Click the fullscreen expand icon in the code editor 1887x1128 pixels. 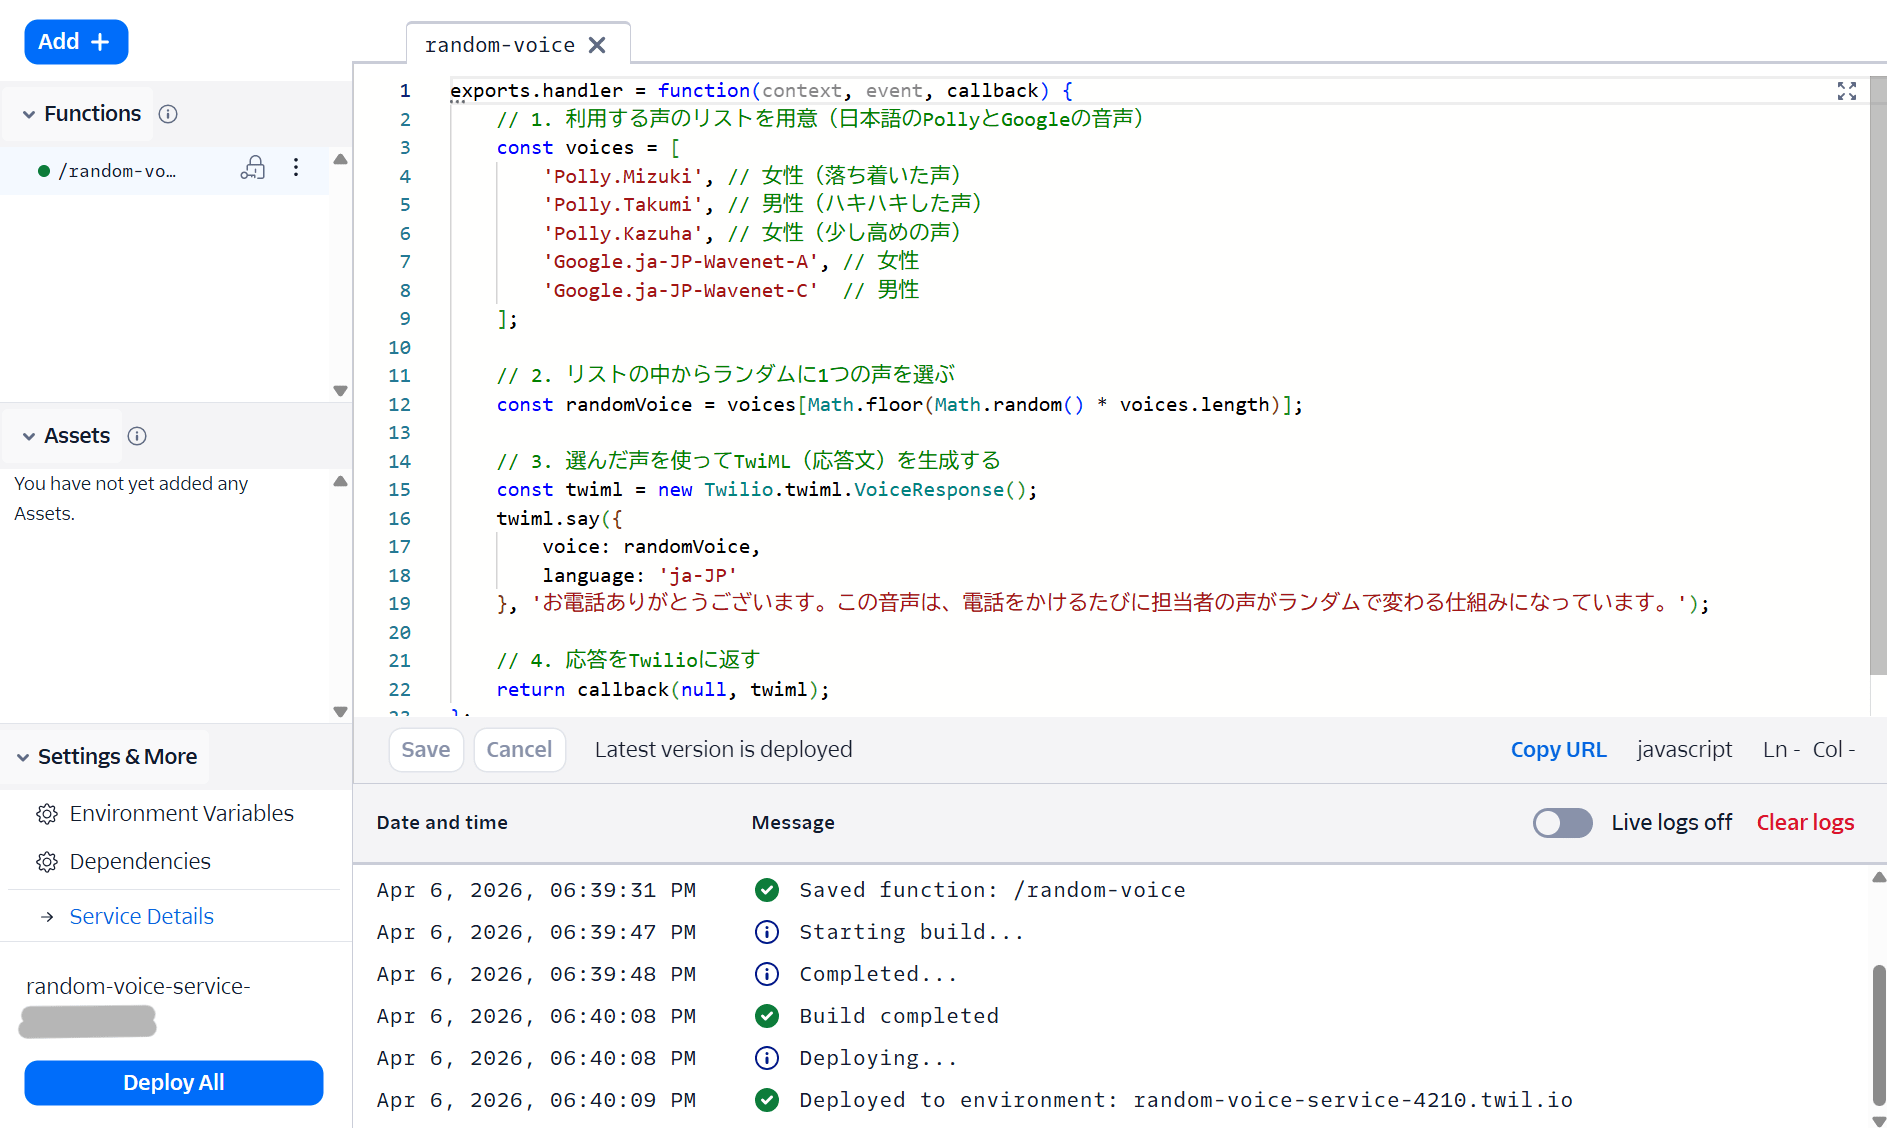click(1847, 91)
